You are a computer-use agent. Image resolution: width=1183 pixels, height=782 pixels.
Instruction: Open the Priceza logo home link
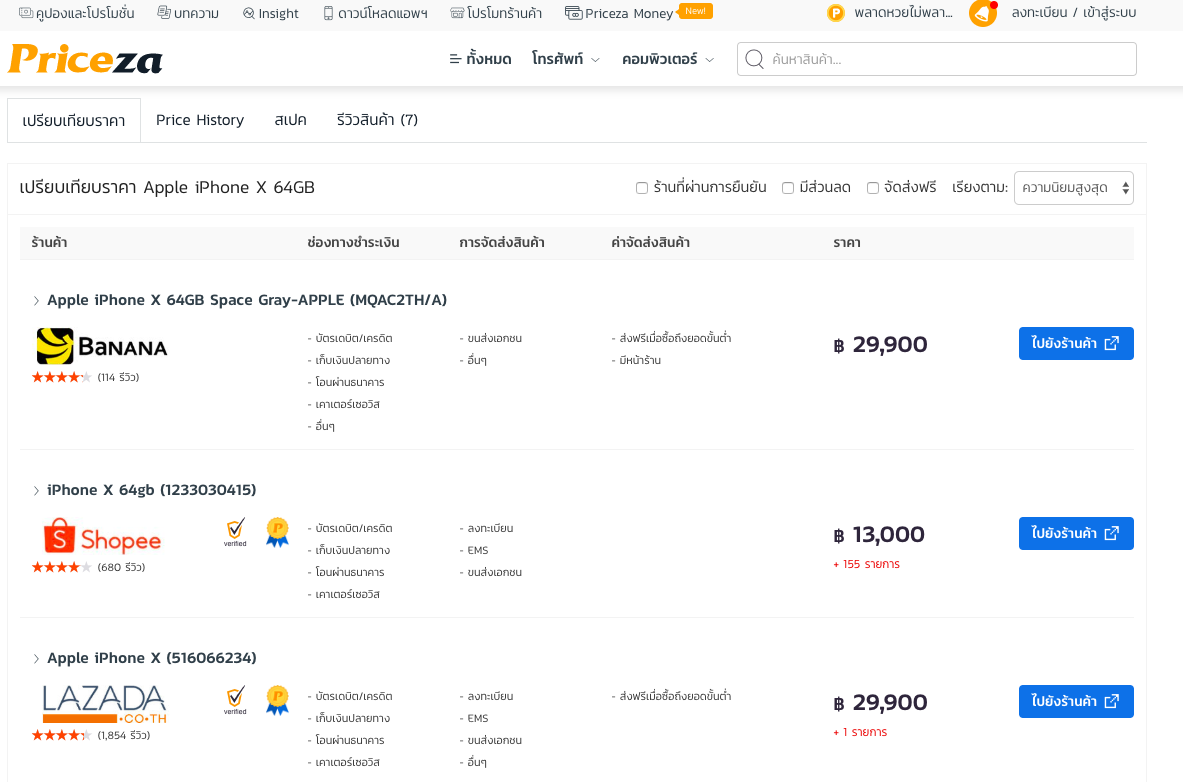85,59
